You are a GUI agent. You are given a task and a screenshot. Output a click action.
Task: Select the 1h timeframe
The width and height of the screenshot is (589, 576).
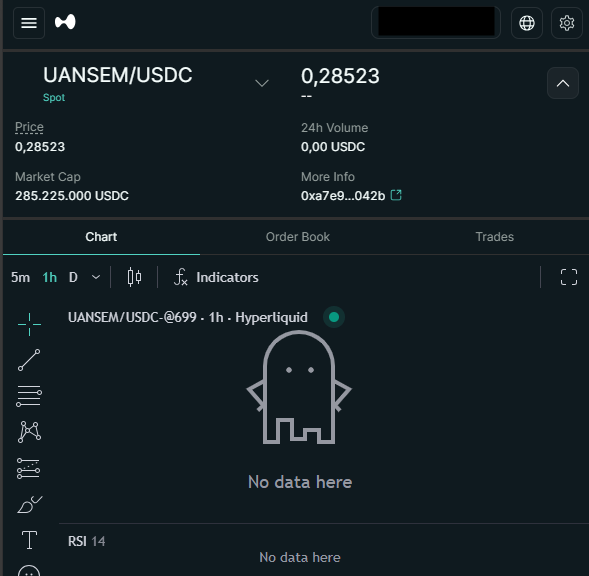(50, 277)
